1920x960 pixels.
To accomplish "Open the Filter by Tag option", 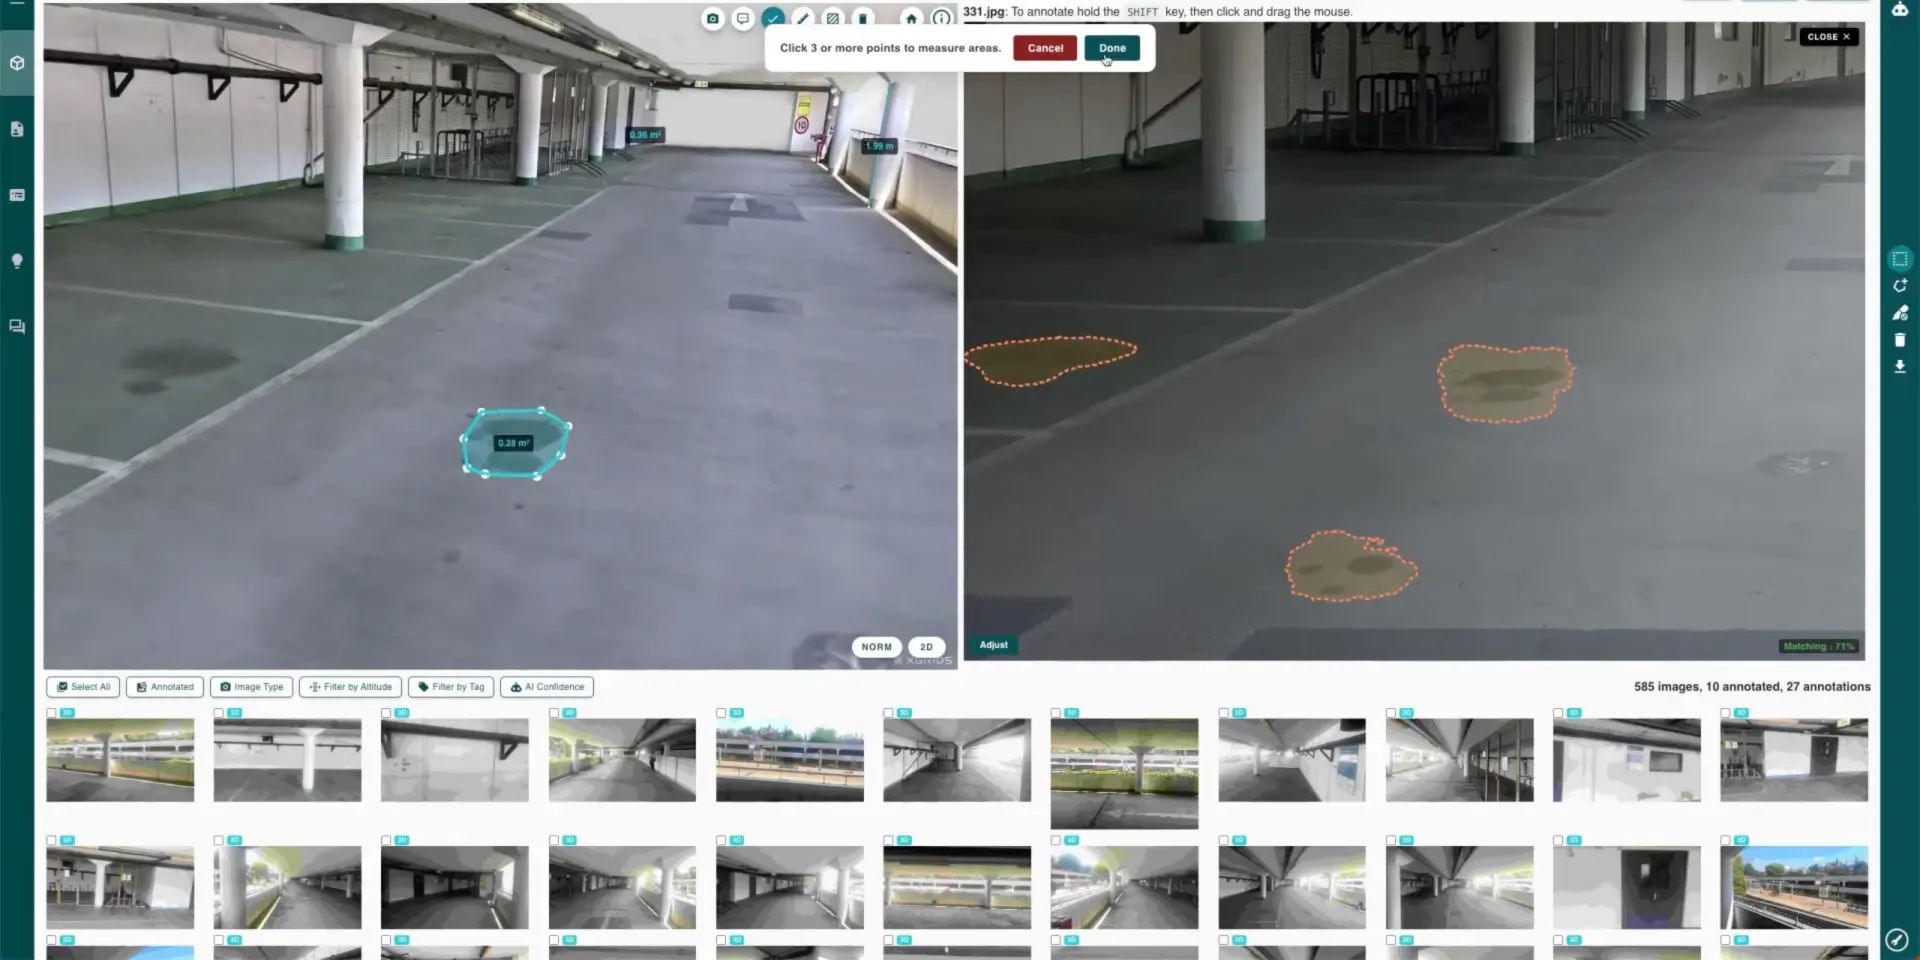I will click(451, 687).
